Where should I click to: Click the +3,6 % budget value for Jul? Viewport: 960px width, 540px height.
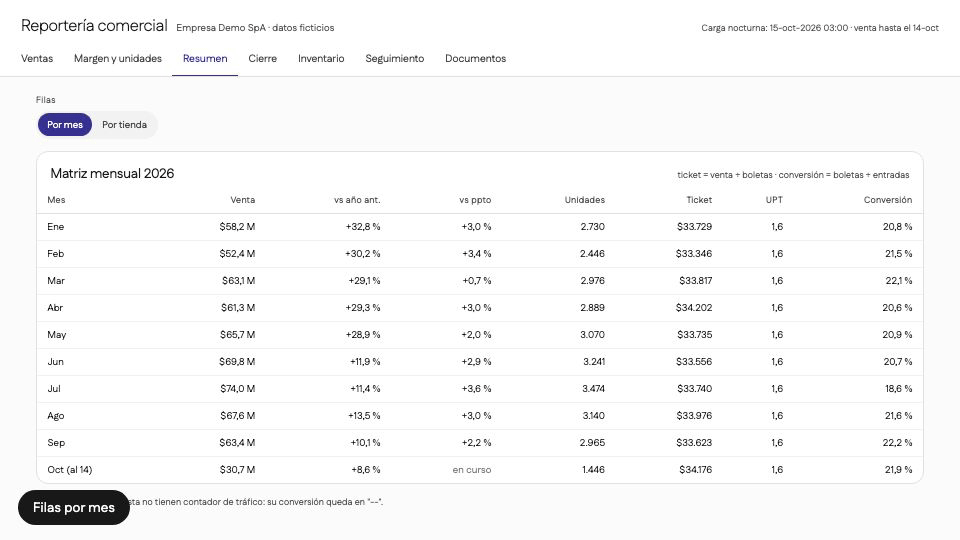point(476,388)
